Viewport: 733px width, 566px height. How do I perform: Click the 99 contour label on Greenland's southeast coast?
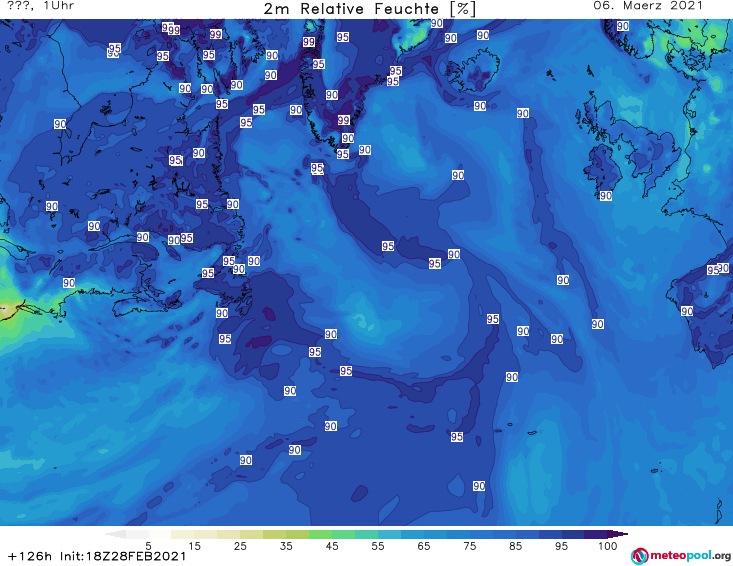coord(344,120)
